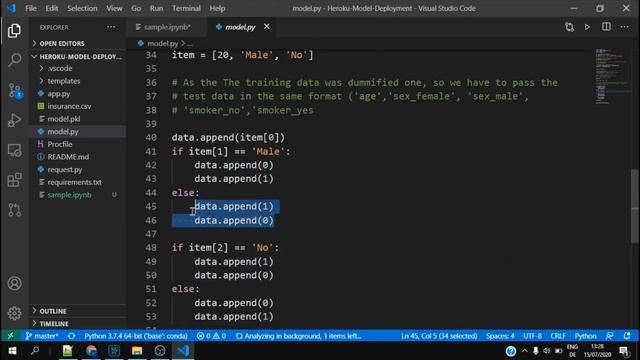This screenshot has height=360, width=640.
Task: Click the Open Changes icon in editor toolbar
Action: (569, 27)
